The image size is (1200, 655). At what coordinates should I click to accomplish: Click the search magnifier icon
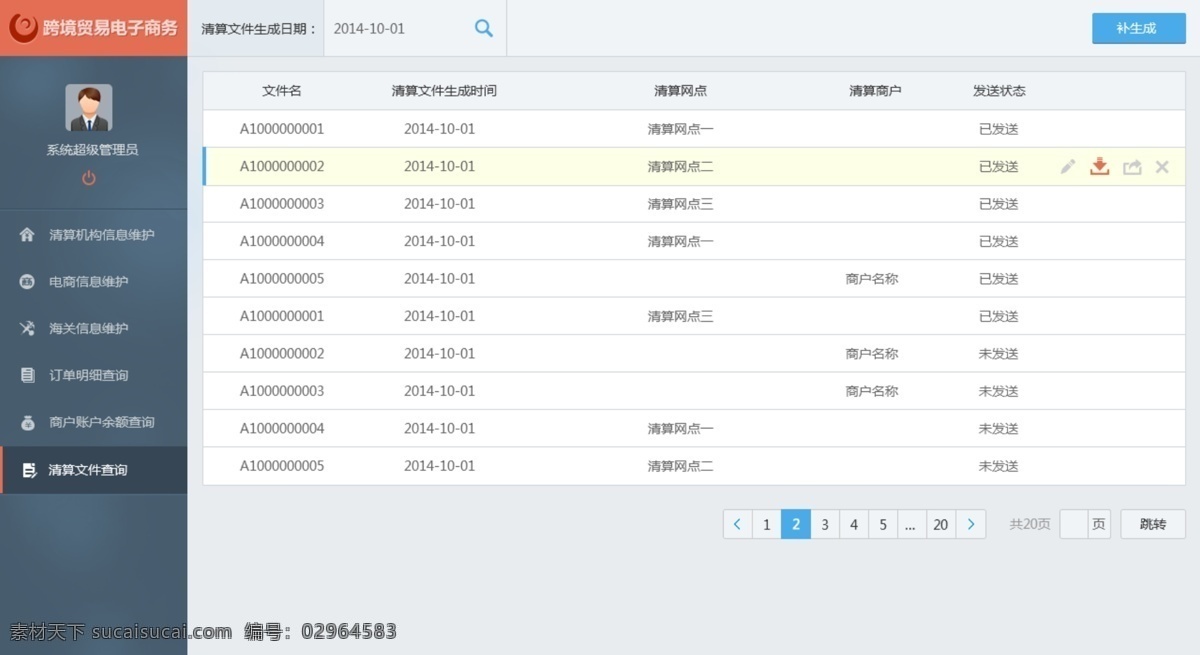(x=484, y=29)
